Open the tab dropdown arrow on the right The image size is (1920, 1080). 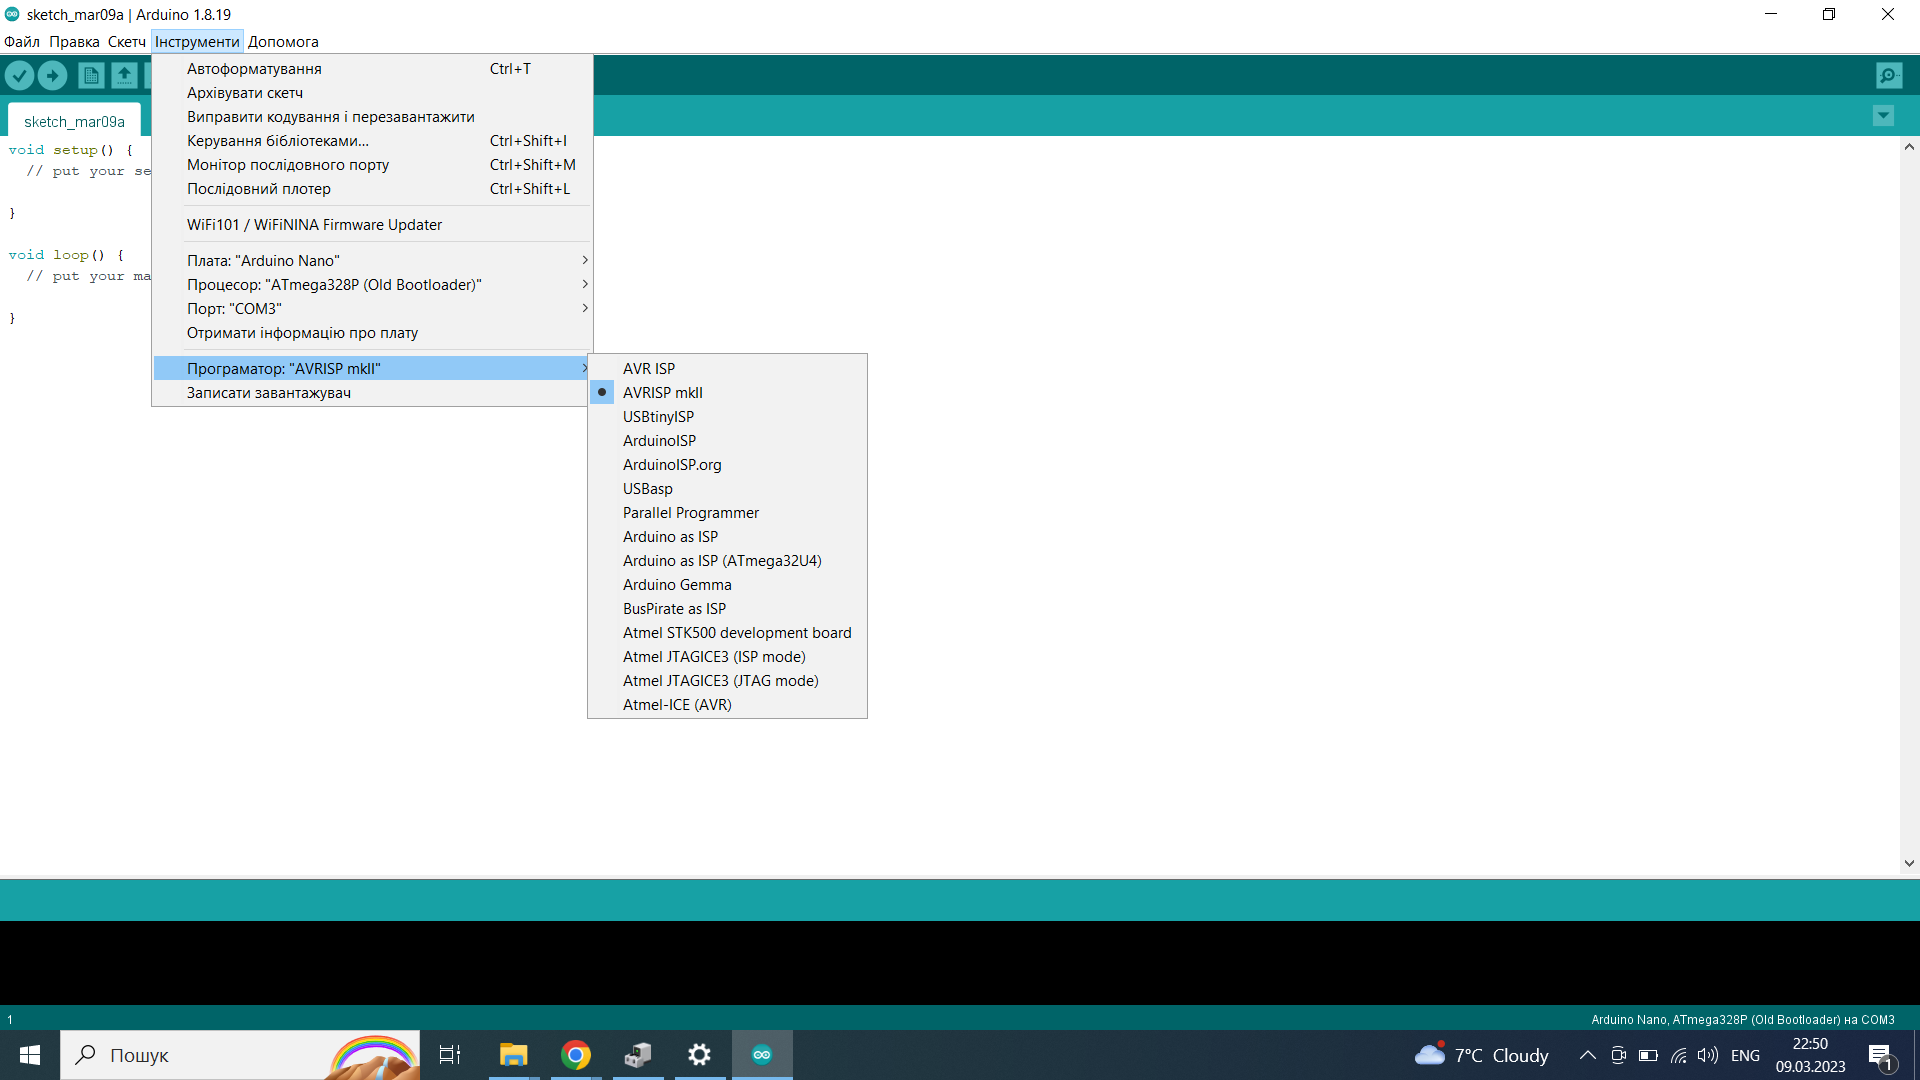tap(1883, 116)
